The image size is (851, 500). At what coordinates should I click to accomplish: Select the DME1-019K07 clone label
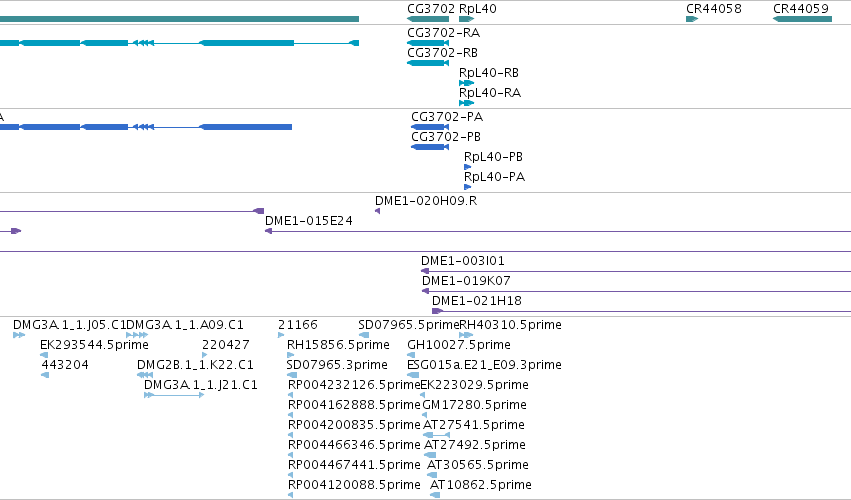click(x=466, y=281)
